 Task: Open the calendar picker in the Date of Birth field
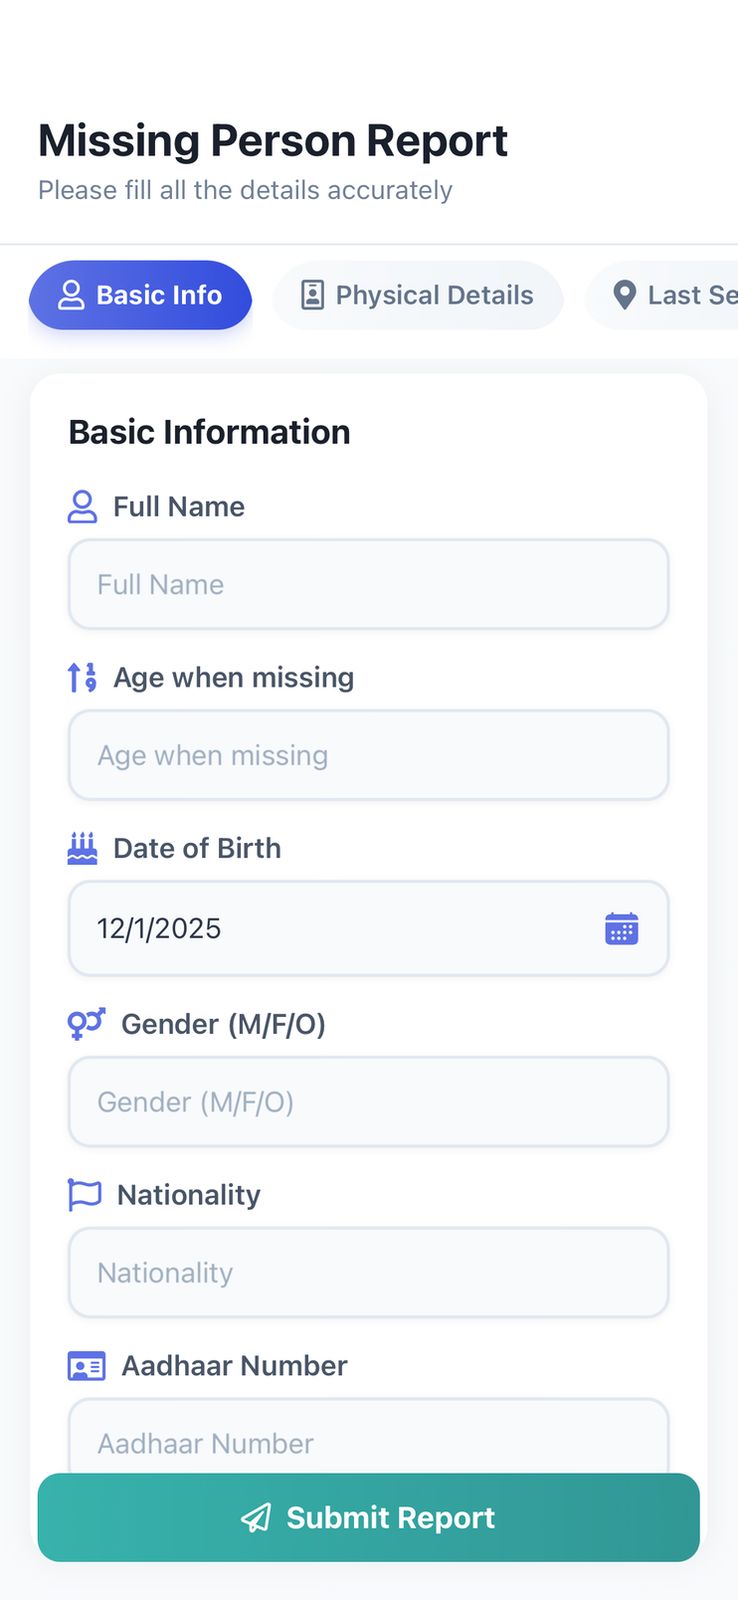point(622,929)
